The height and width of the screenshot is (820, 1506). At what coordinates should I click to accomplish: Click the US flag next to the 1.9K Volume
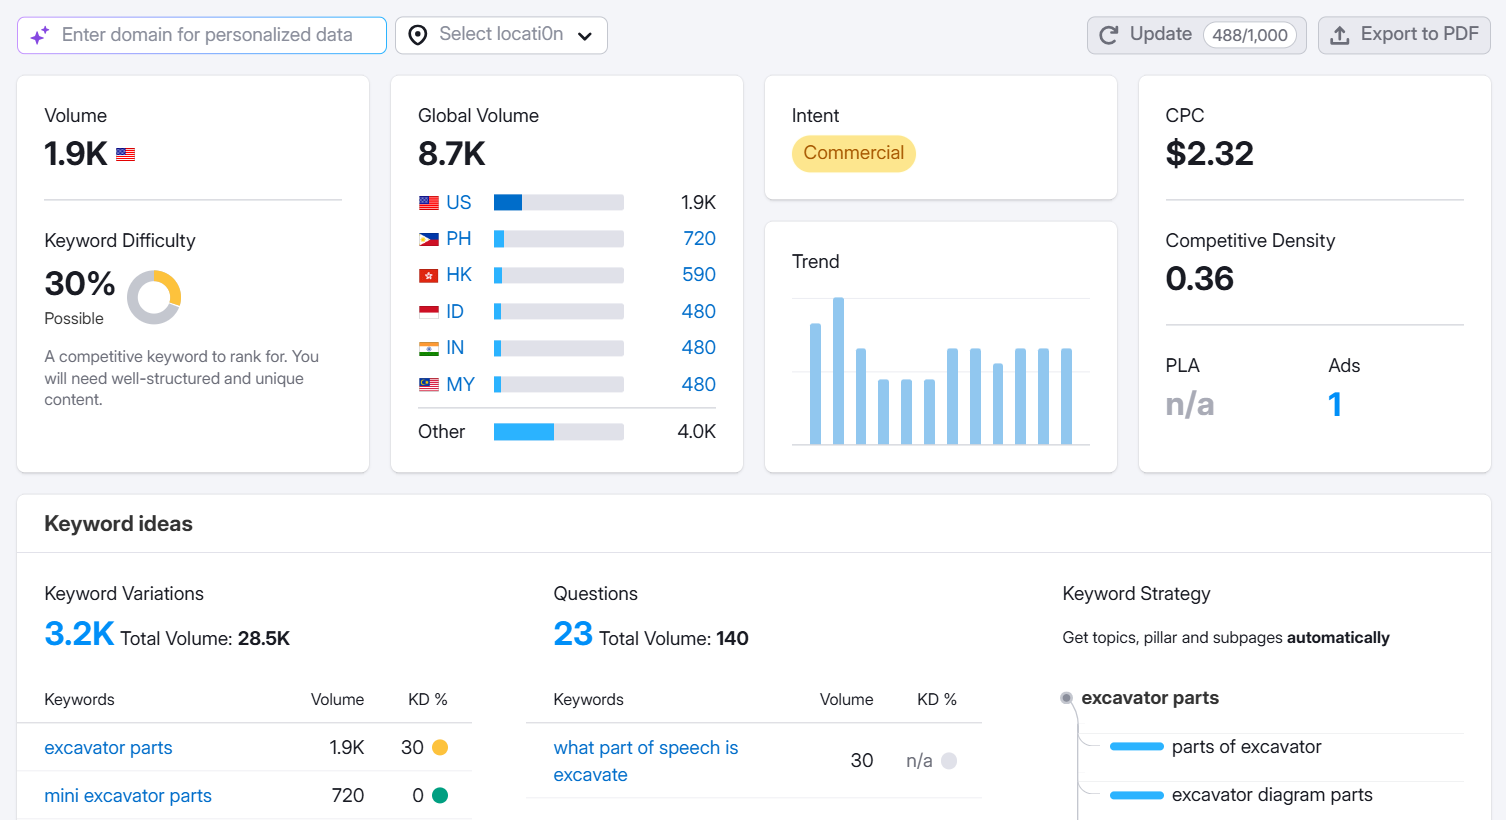(x=124, y=154)
